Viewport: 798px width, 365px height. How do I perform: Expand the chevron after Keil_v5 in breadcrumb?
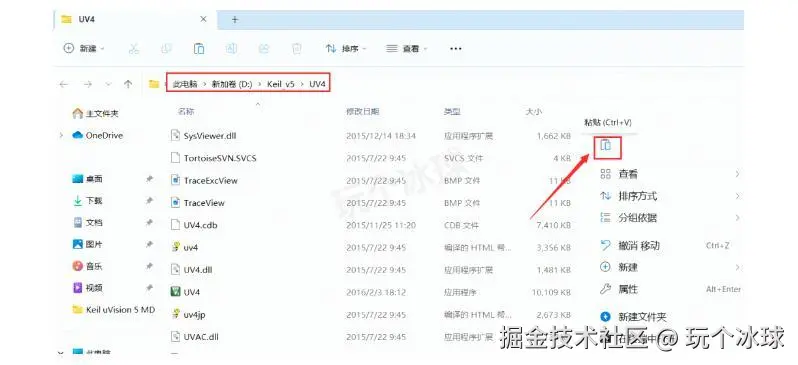(x=302, y=84)
